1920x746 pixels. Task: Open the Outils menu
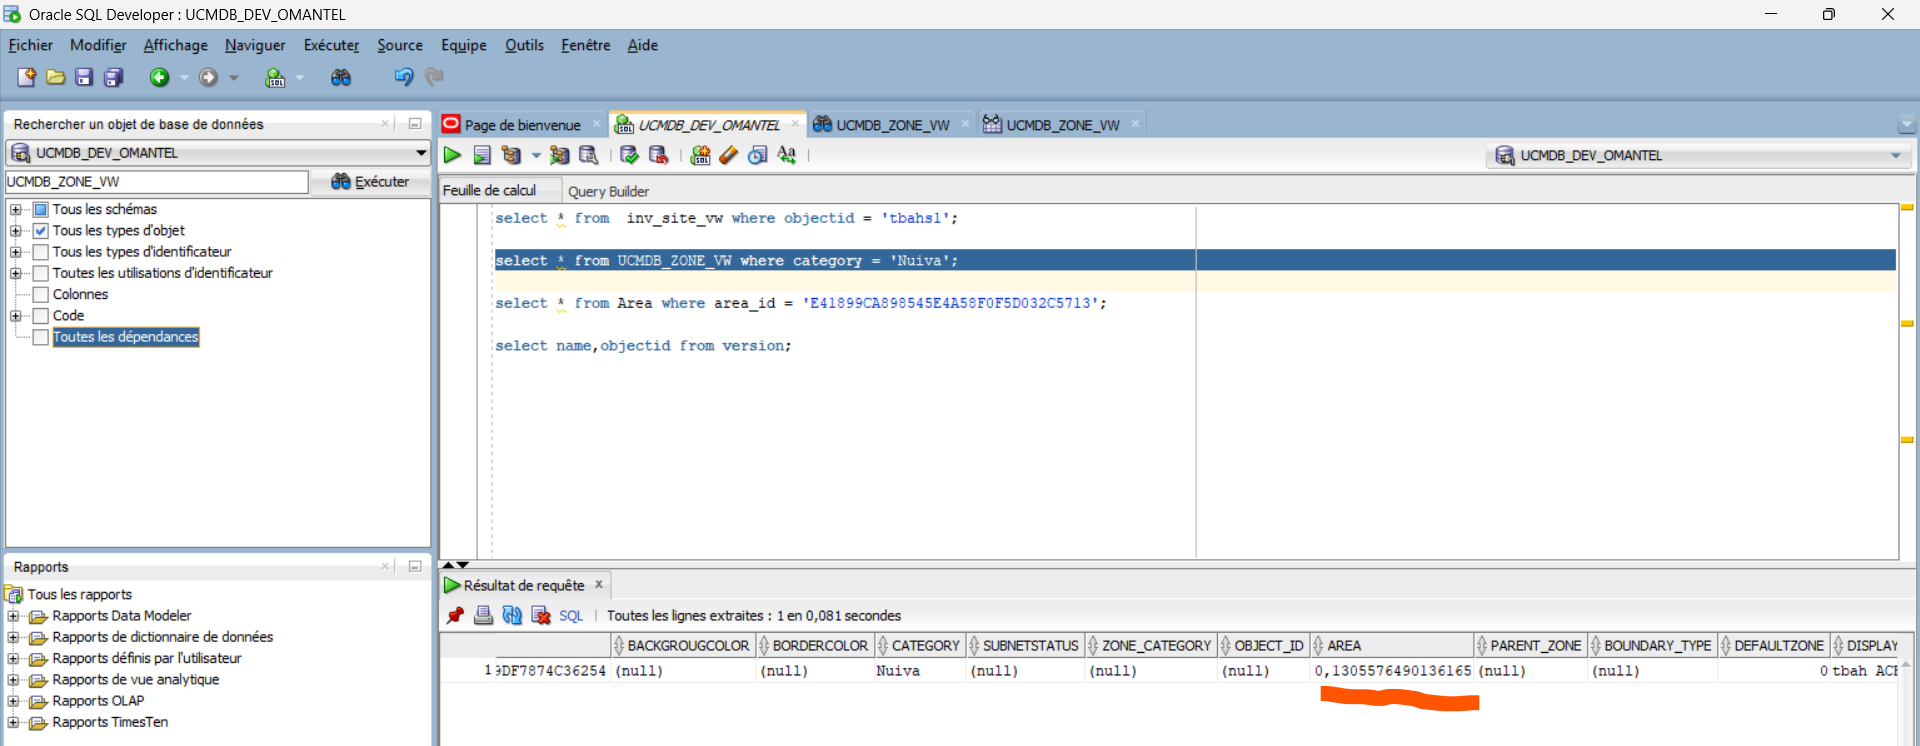(524, 45)
